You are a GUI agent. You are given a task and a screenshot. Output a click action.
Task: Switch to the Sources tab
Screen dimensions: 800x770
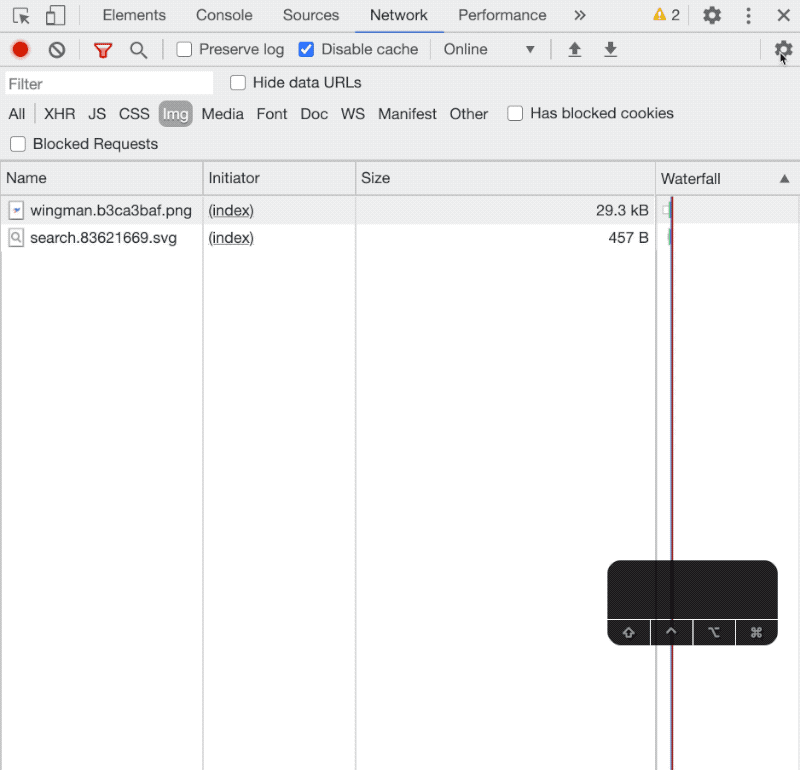click(x=311, y=16)
